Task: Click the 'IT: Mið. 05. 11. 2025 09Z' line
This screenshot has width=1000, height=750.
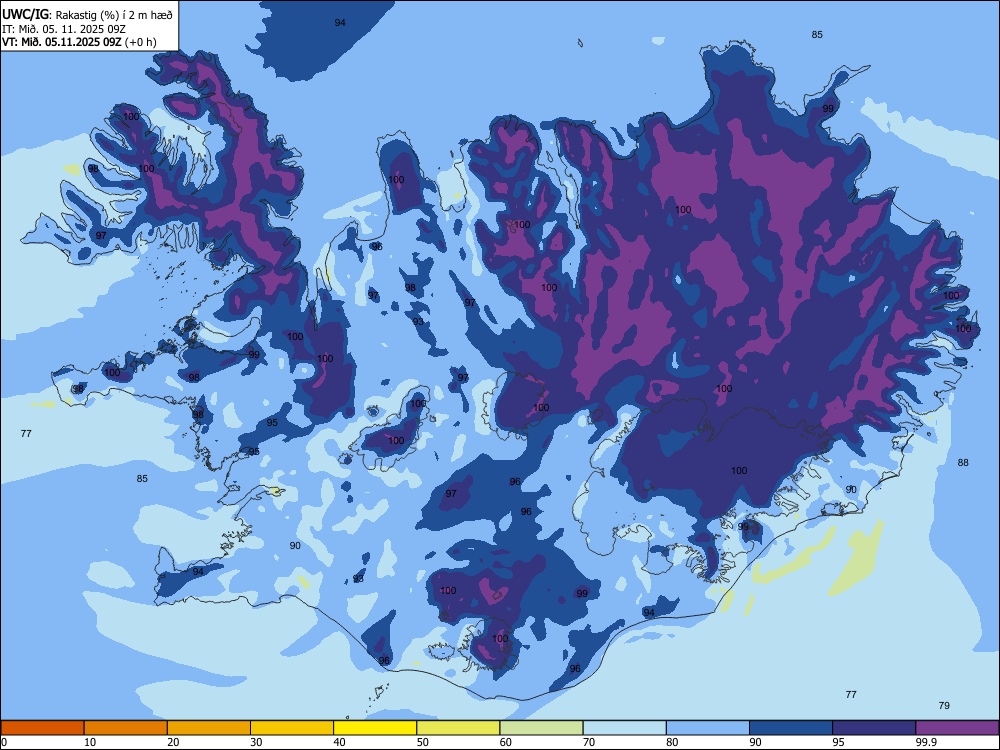Action: (64, 29)
